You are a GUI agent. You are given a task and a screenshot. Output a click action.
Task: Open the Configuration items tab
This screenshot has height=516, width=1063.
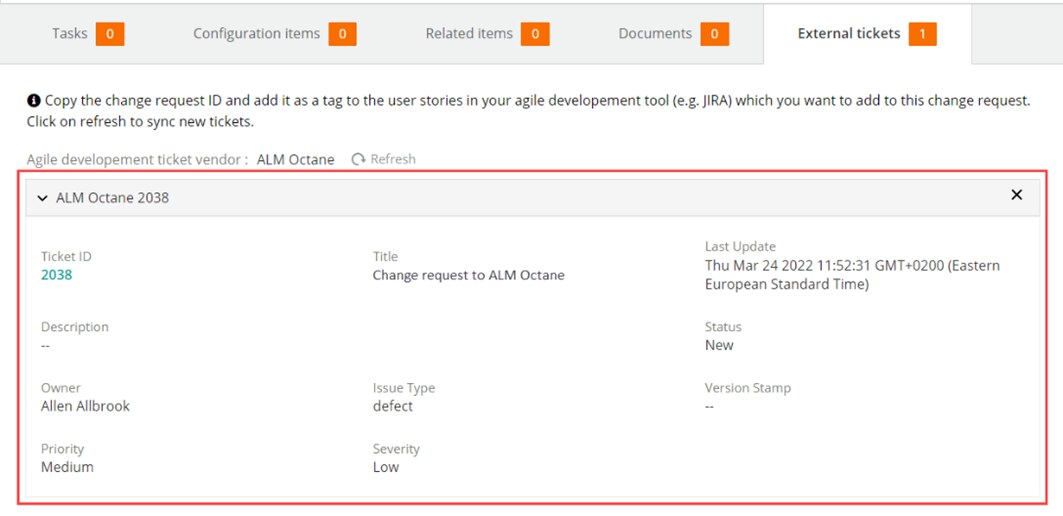[256, 34]
